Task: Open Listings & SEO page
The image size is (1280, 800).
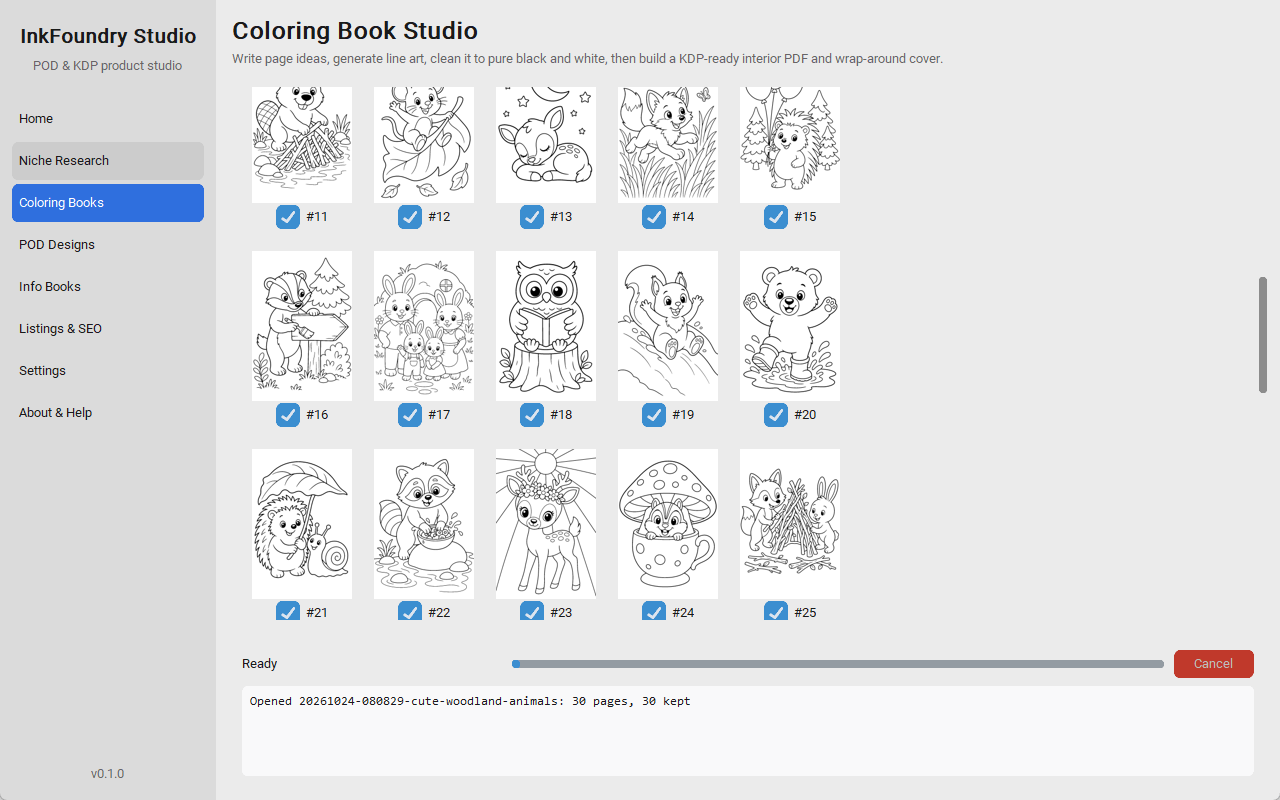Action: click(108, 329)
